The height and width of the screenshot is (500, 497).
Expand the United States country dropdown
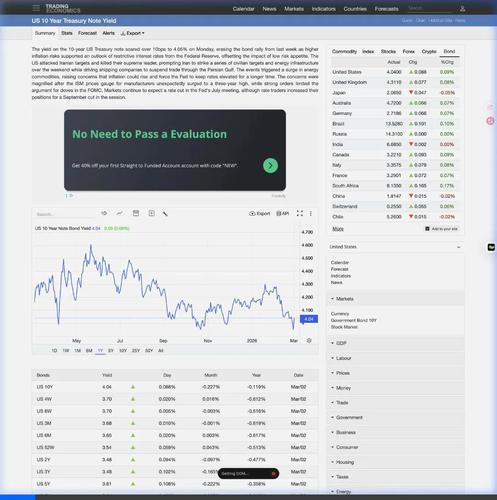point(395,247)
